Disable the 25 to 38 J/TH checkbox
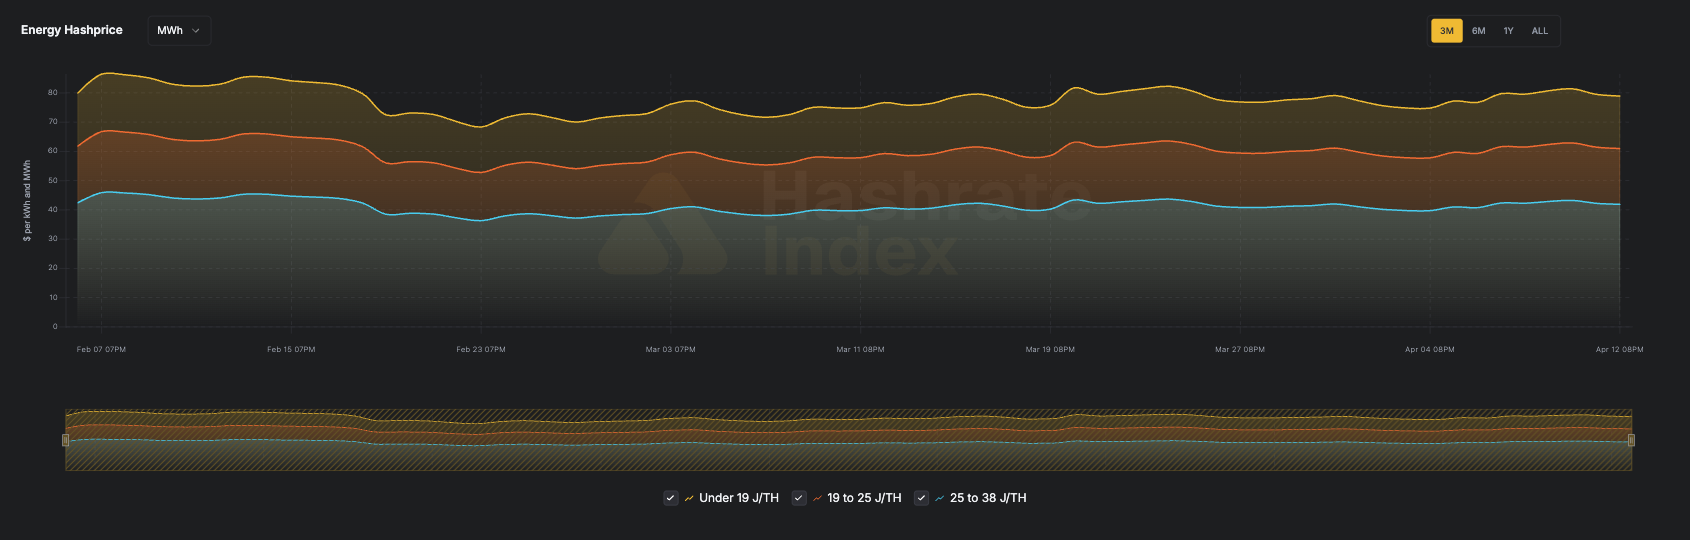Viewport: 1690px width, 540px height. 922,498
